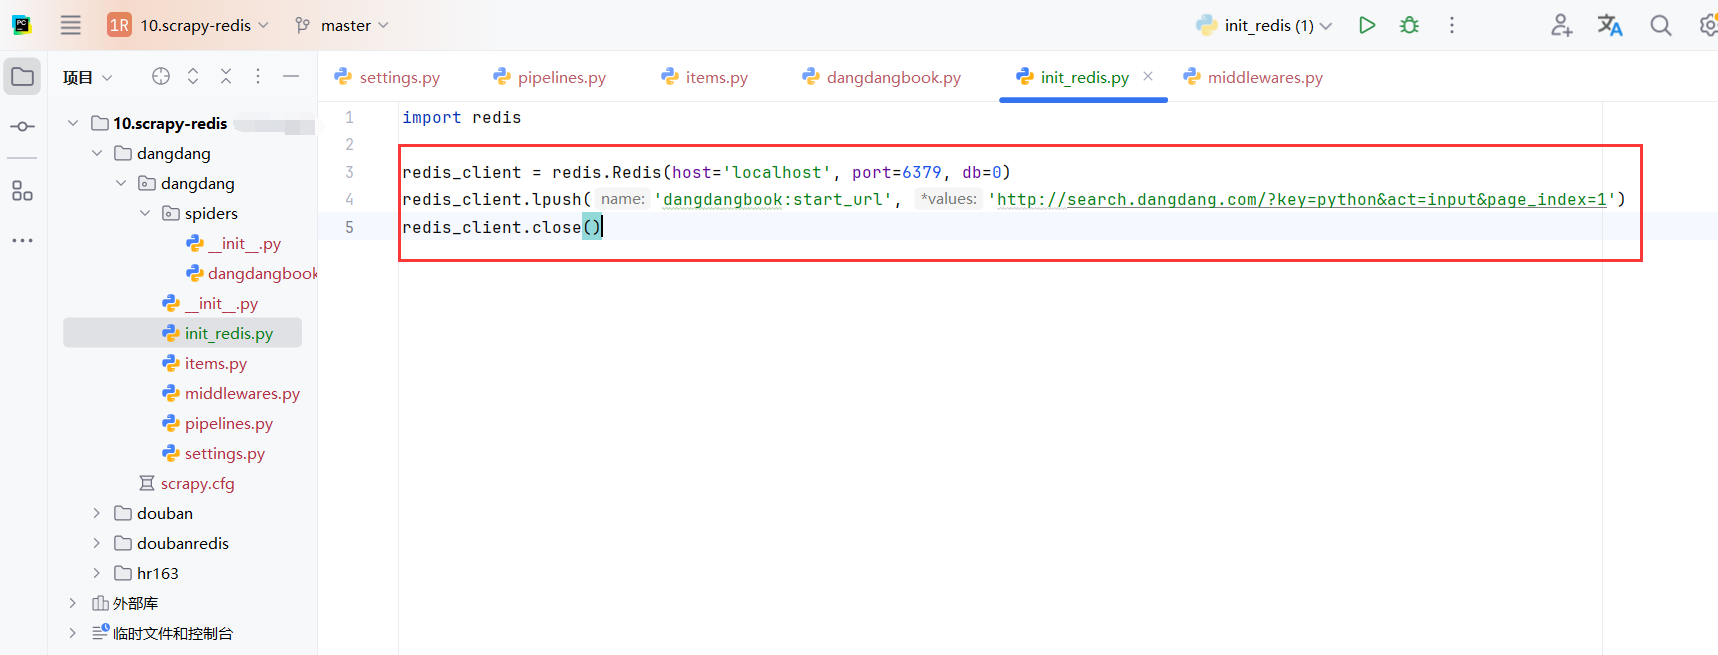Open dangdangbook spider file in tree
The height and width of the screenshot is (655, 1718).
251,273
